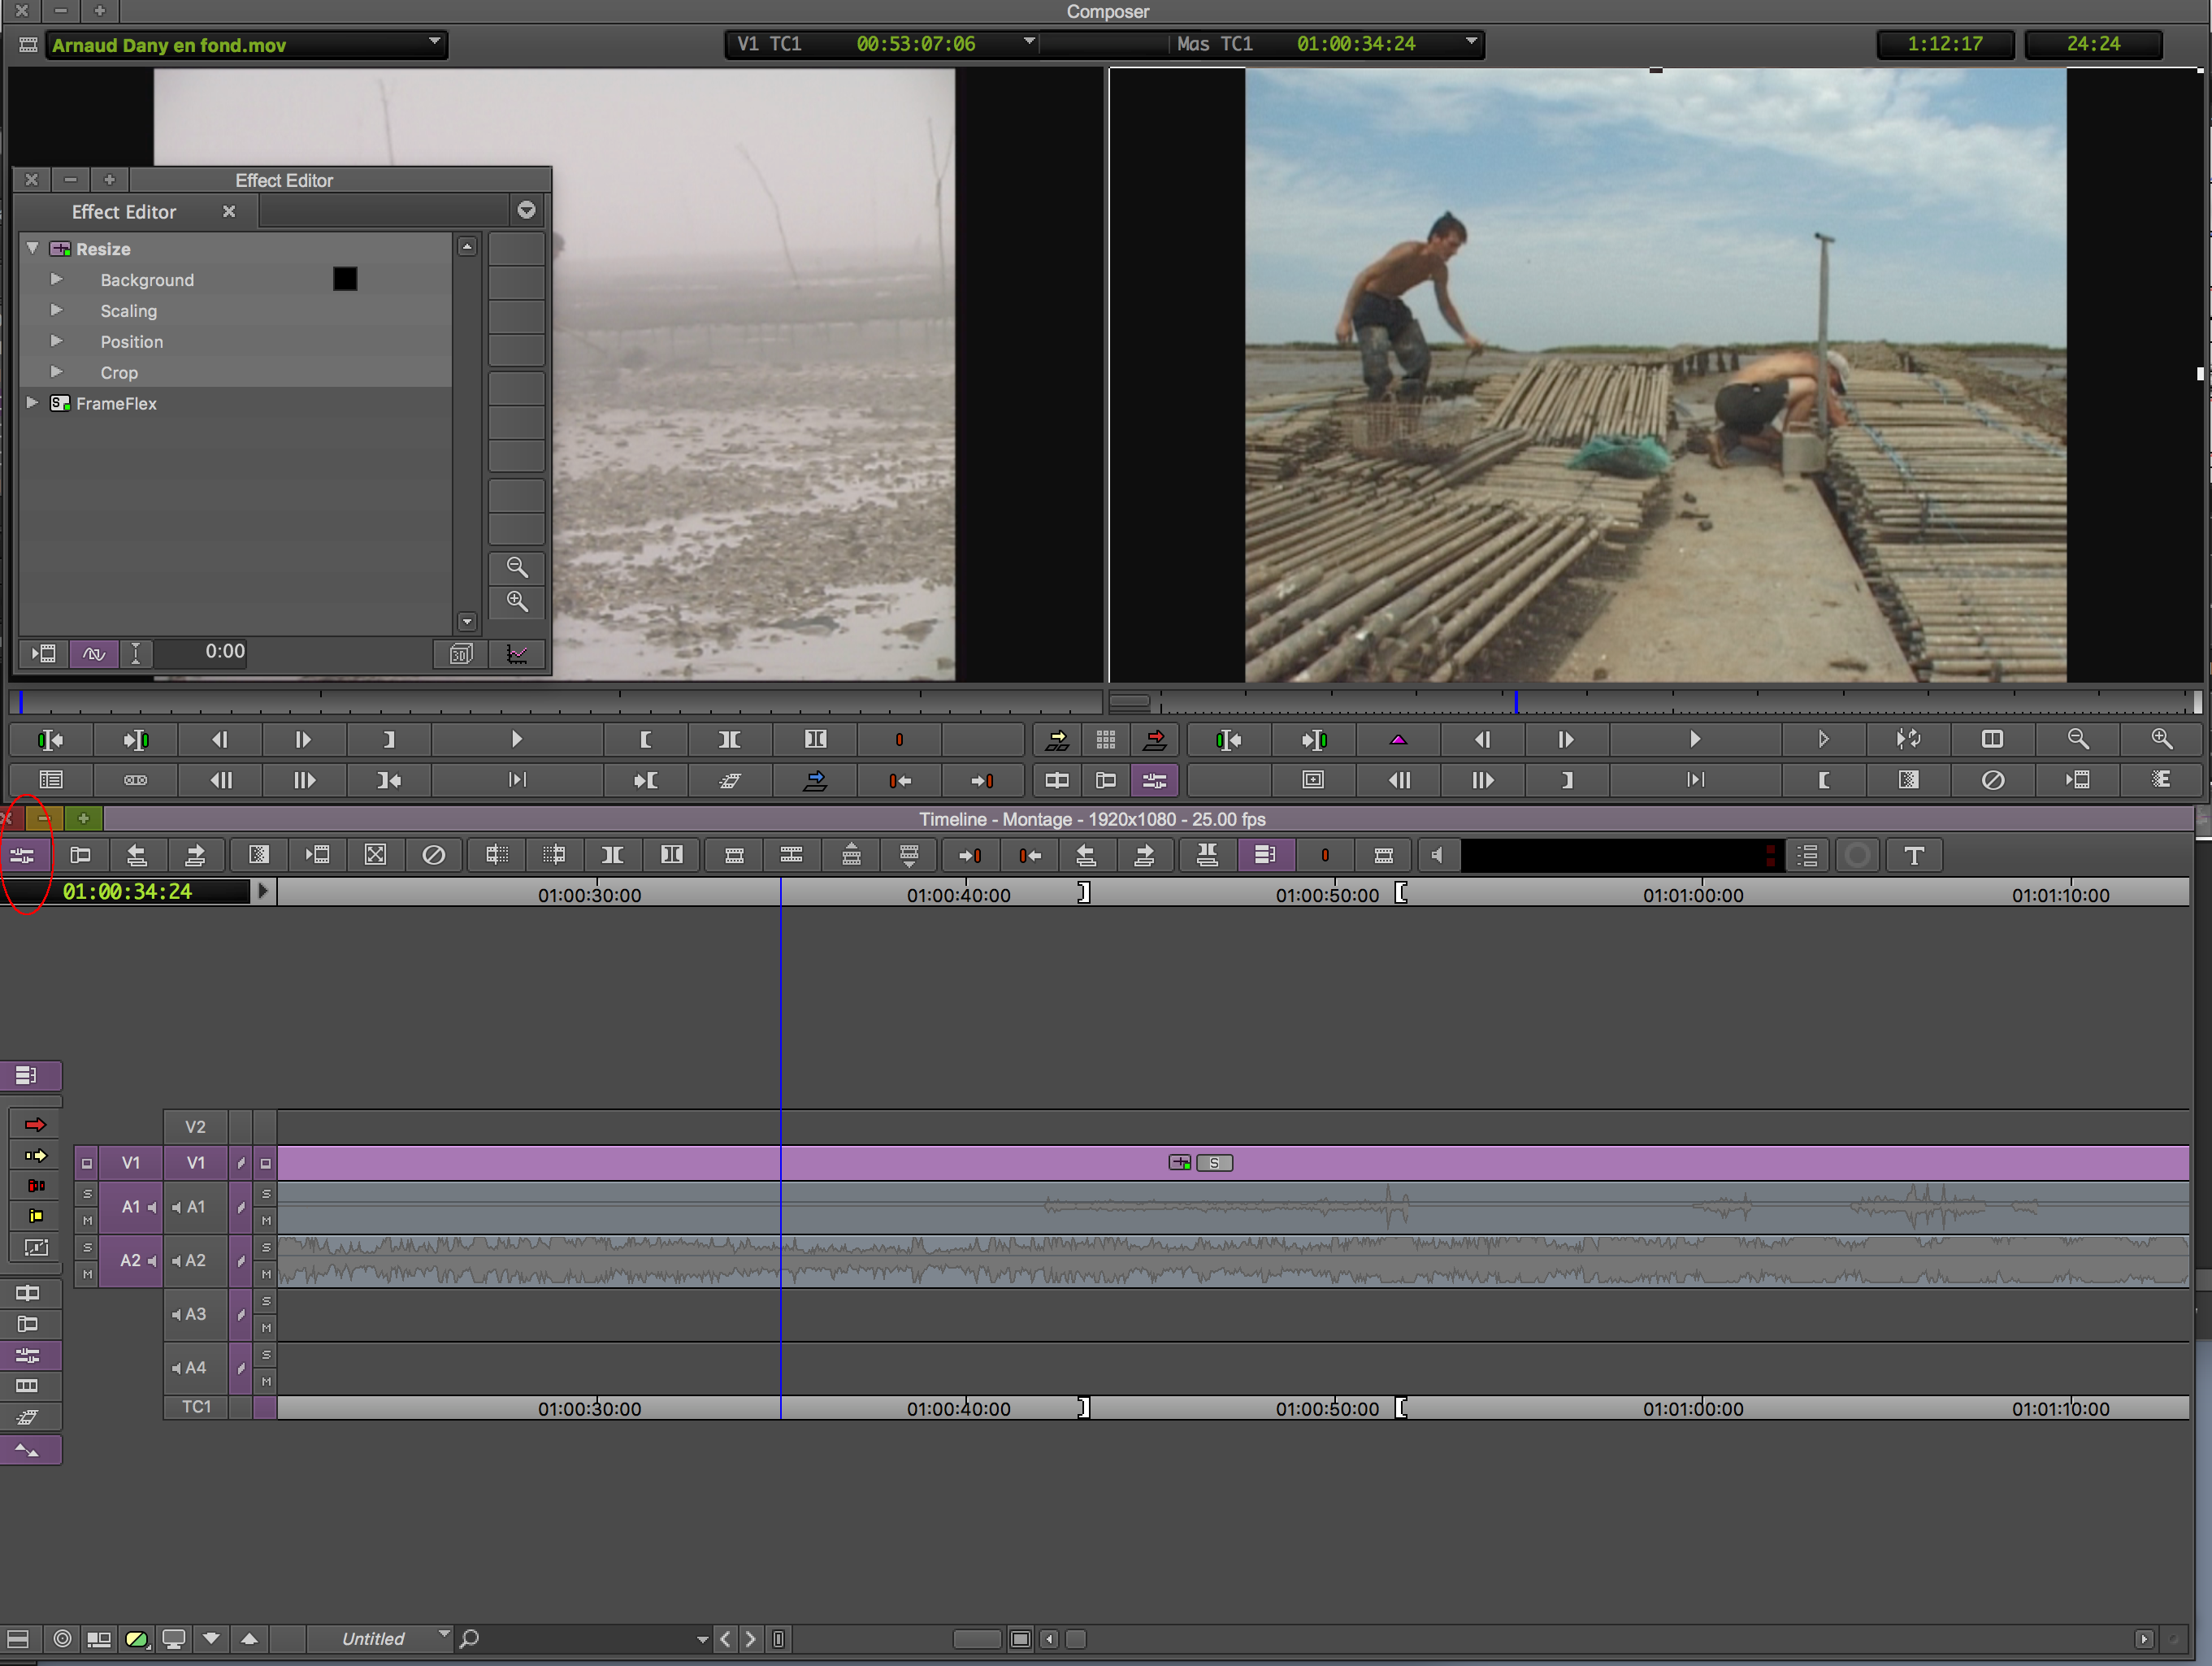The height and width of the screenshot is (1666, 2212).
Task: Expand the Scaling parameter group
Action: [x=57, y=311]
